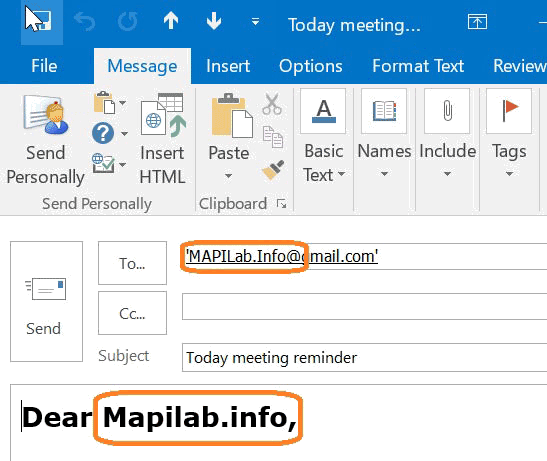The width and height of the screenshot is (547, 461).
Task: Click the Redo arrow in quick access toolbar
Action: tap(127, 22)
